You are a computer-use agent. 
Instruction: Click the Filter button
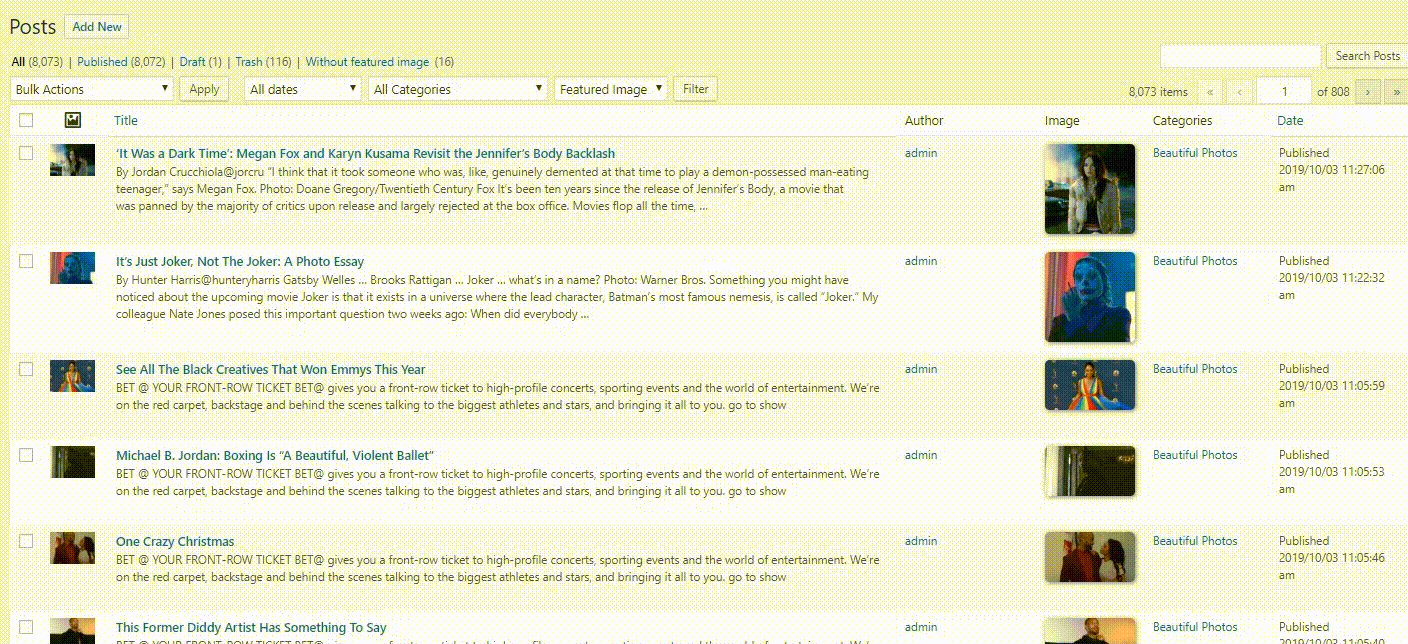(x=695, y=89)
